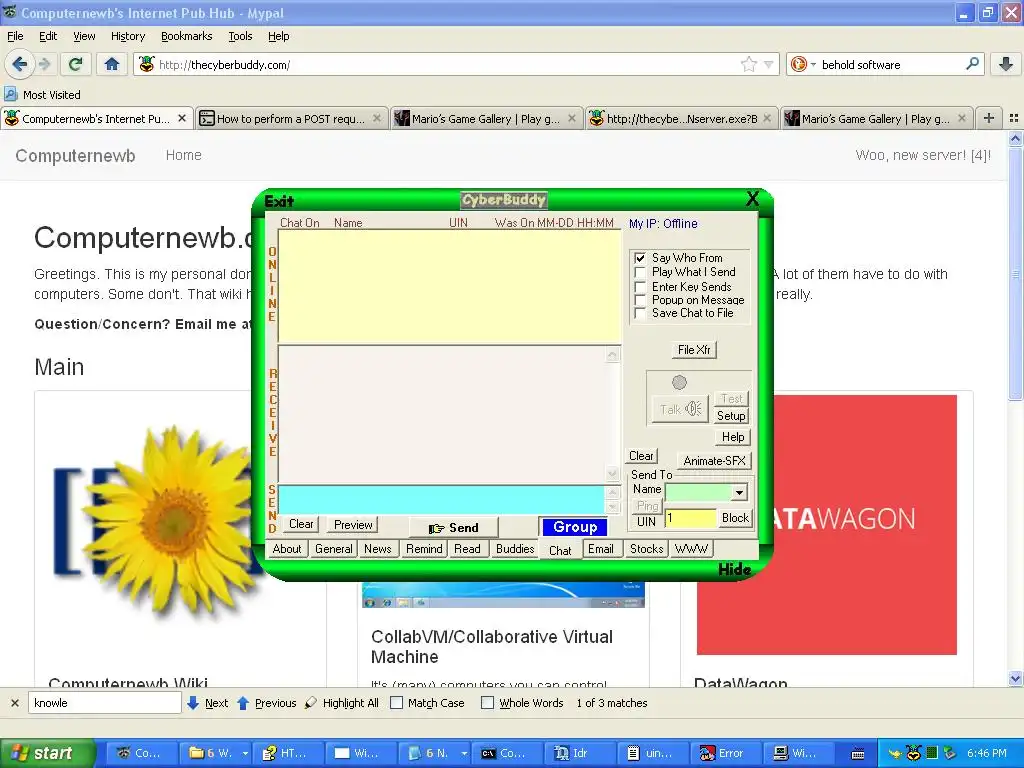1024x768 pixels.
Task: Expand the Send To Name dropdown
Action: 739,492
